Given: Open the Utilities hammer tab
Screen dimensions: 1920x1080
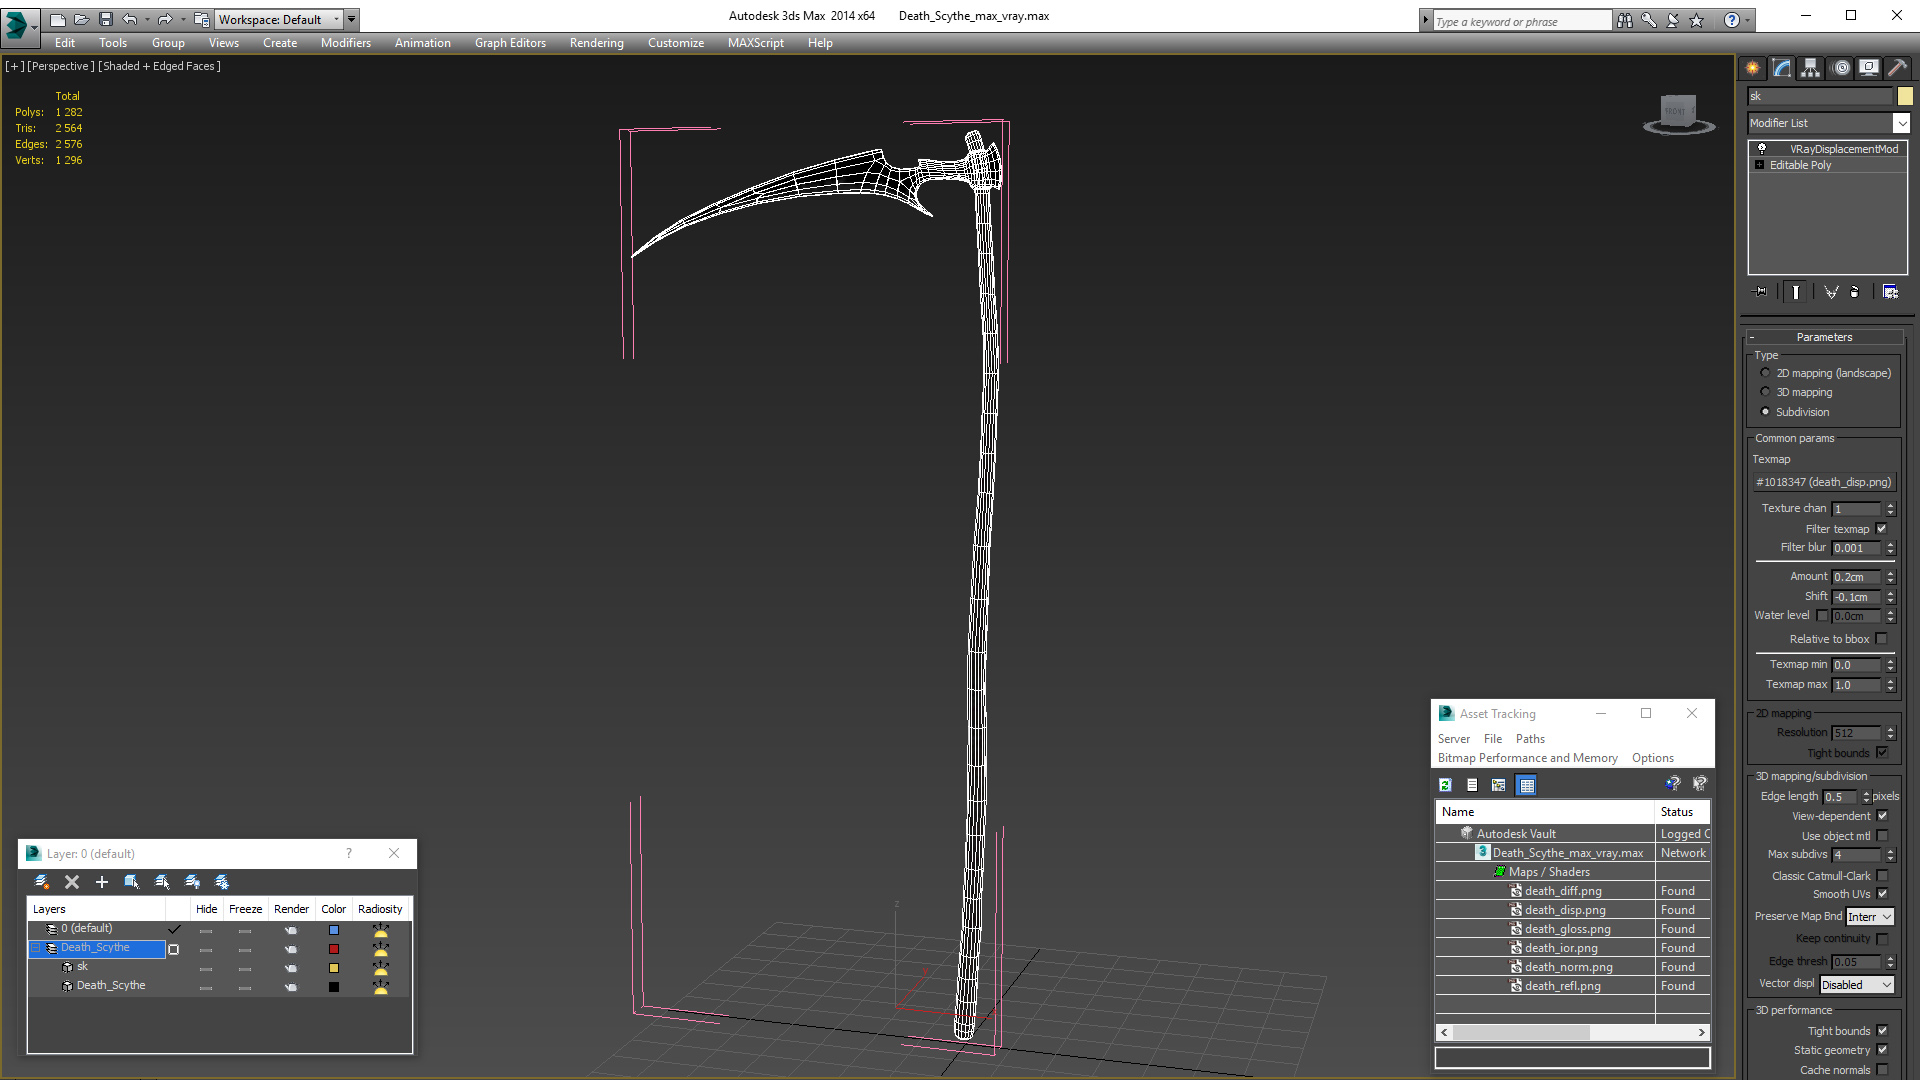Looking at the screenshot, I should pyautogui.click(x=1897, y=68).
